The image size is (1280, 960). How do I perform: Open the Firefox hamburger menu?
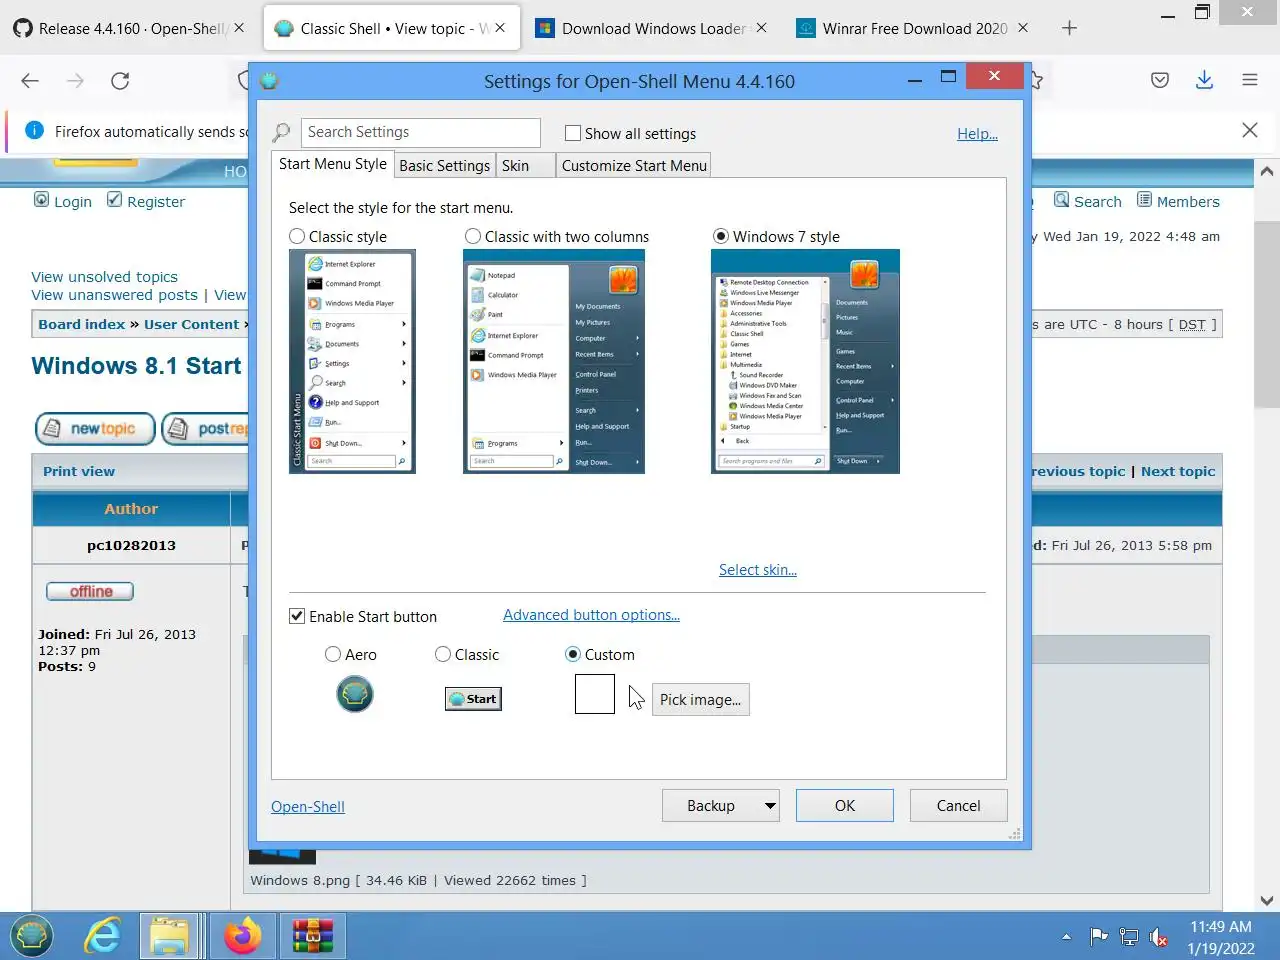click(1249, 80)
